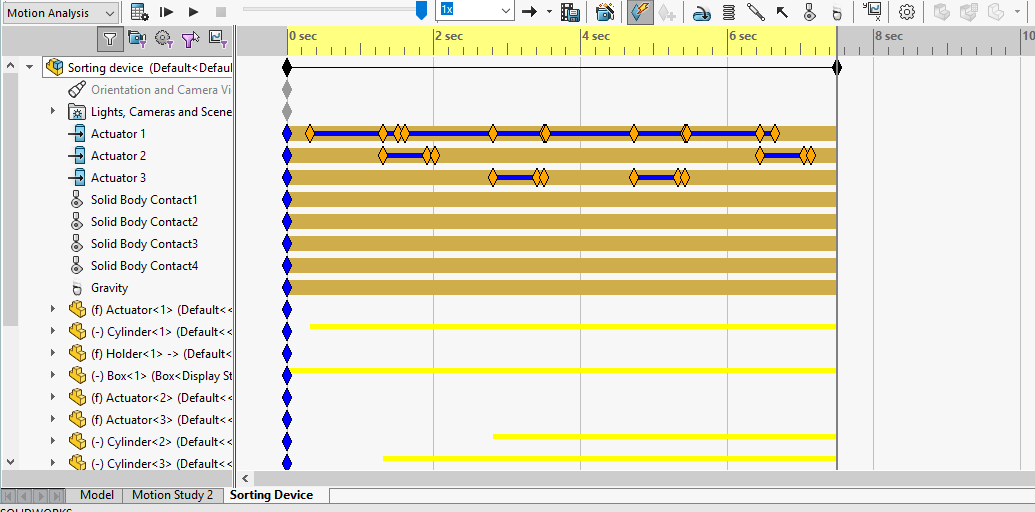Launch the Animation Wizard
The width and height of the screenshot is (1035, 512).
point(605,11)
